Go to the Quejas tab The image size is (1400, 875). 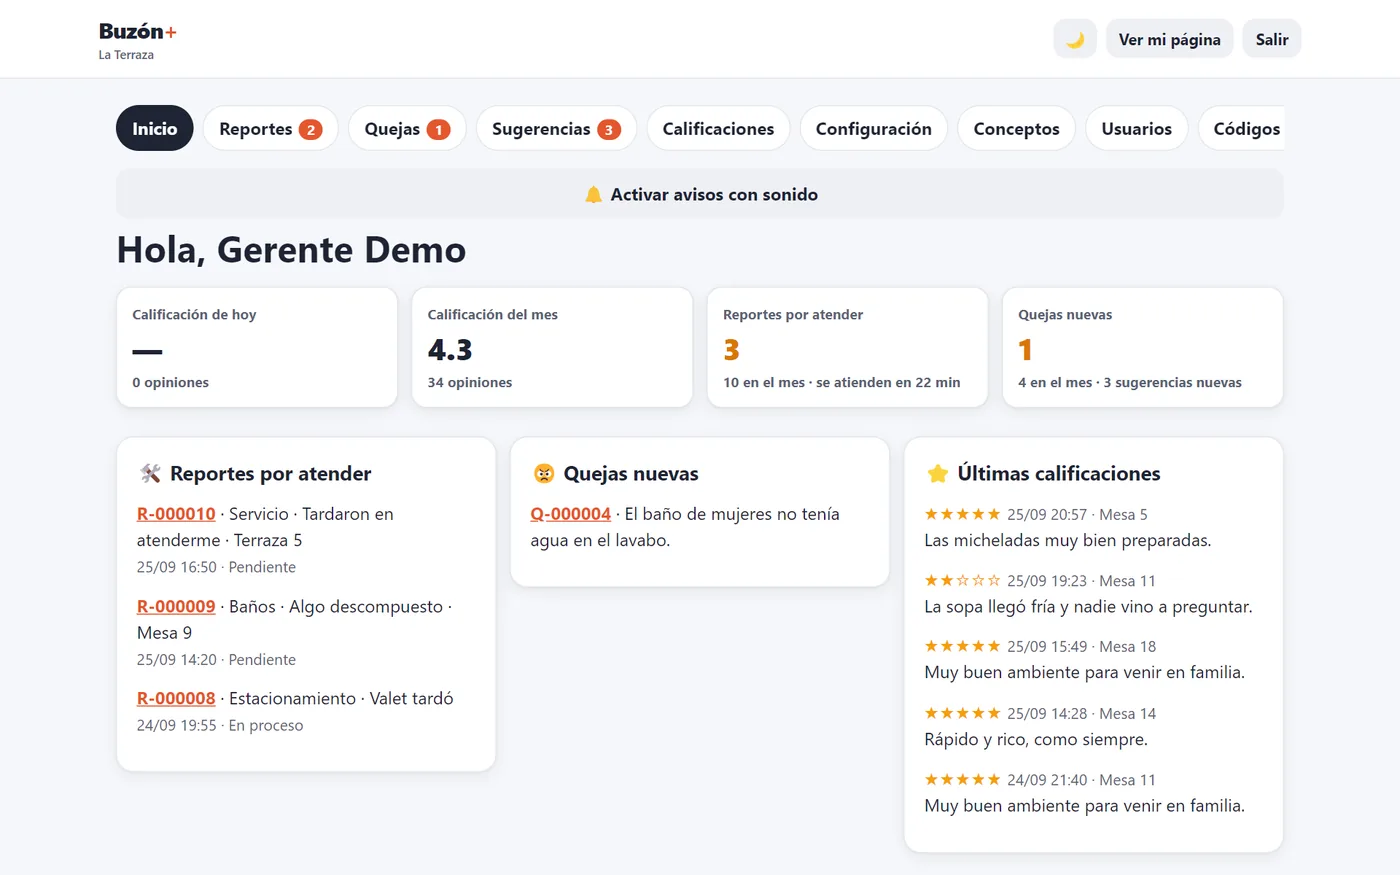(x=407, y=128)
